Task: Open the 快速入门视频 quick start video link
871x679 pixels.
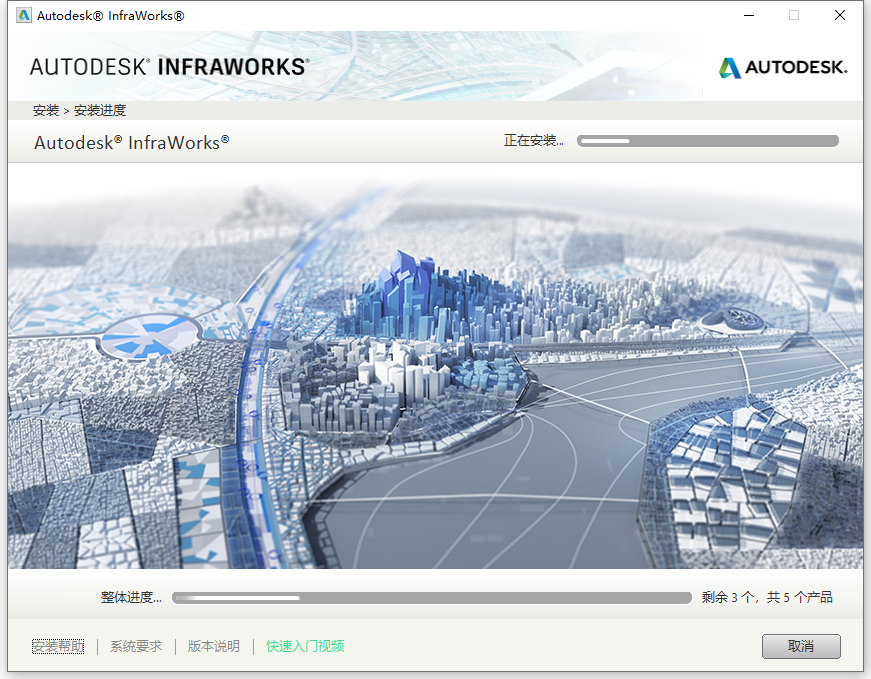Action: [305, 646]
